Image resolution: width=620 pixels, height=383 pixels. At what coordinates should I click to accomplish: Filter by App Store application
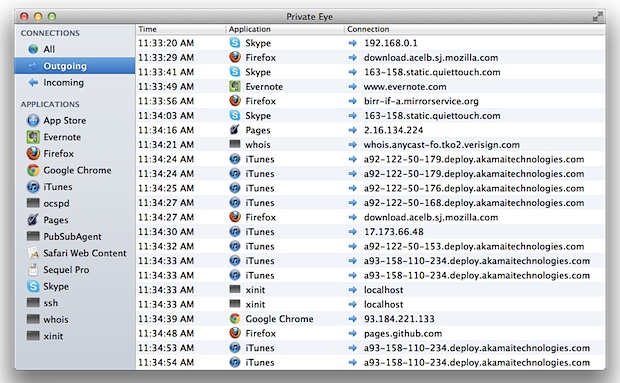[64, 120]
